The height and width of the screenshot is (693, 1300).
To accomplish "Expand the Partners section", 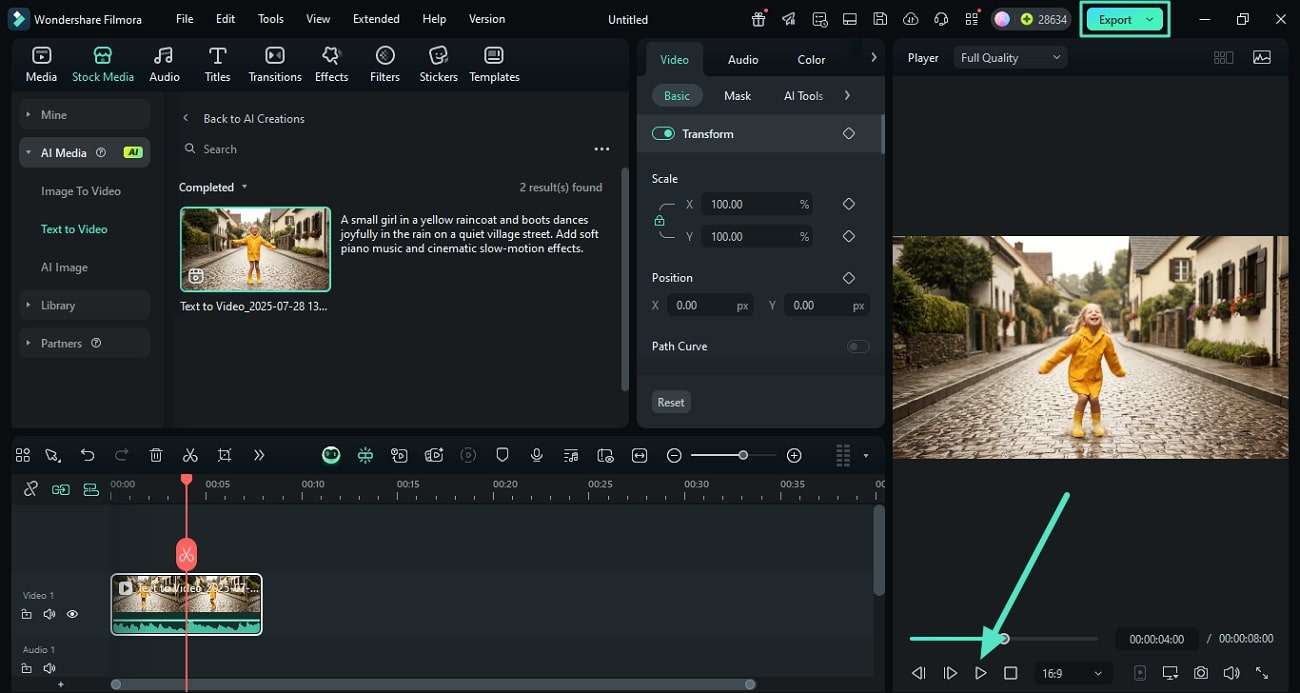I will [x=84, y=343].
